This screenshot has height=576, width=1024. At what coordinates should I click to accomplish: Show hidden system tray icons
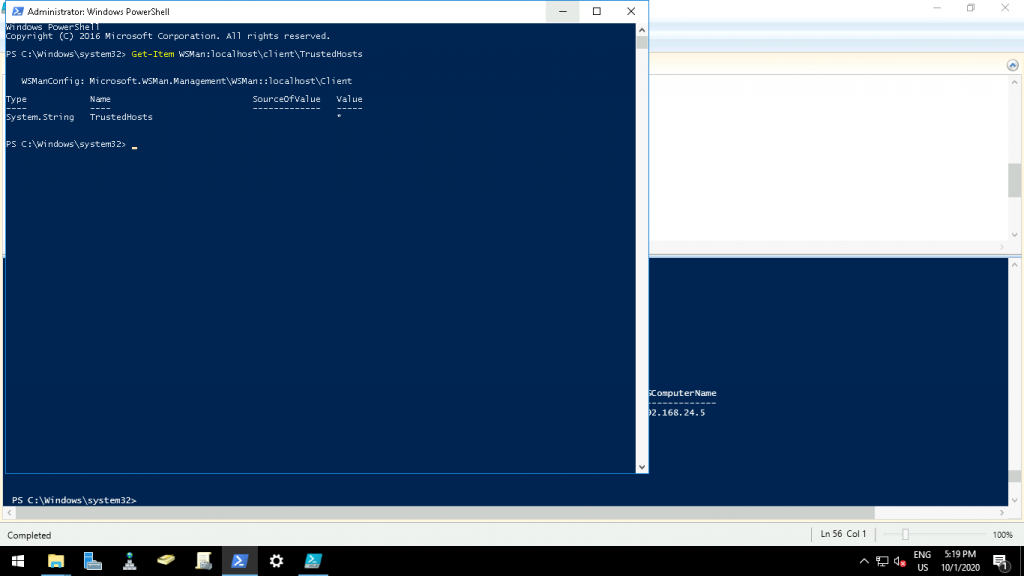[864, 561]
